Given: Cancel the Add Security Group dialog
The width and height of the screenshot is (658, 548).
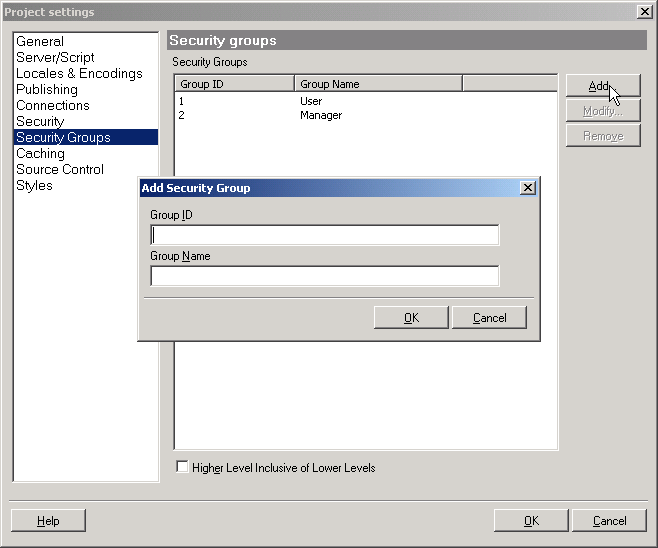Looking at the screenshot, I should (x=489, y=318).
